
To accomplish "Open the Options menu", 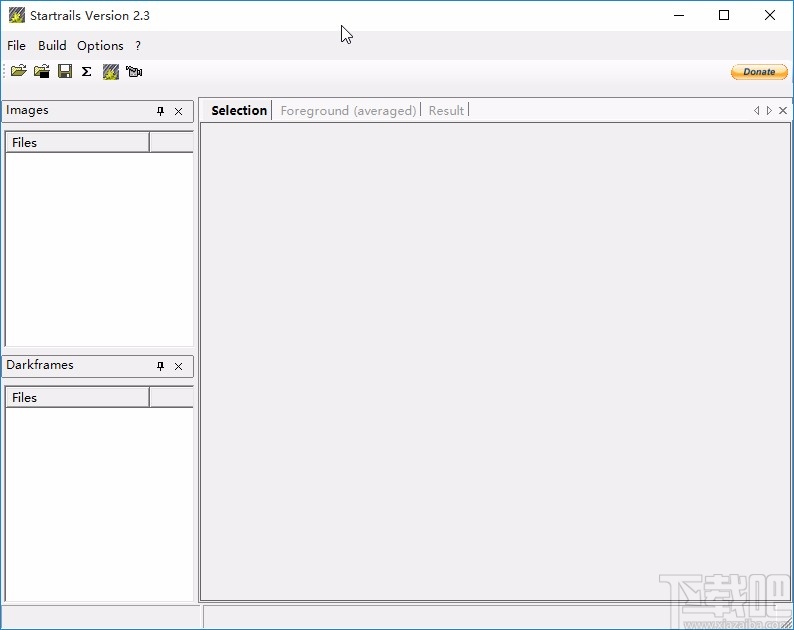I will (x=100, y=46).
